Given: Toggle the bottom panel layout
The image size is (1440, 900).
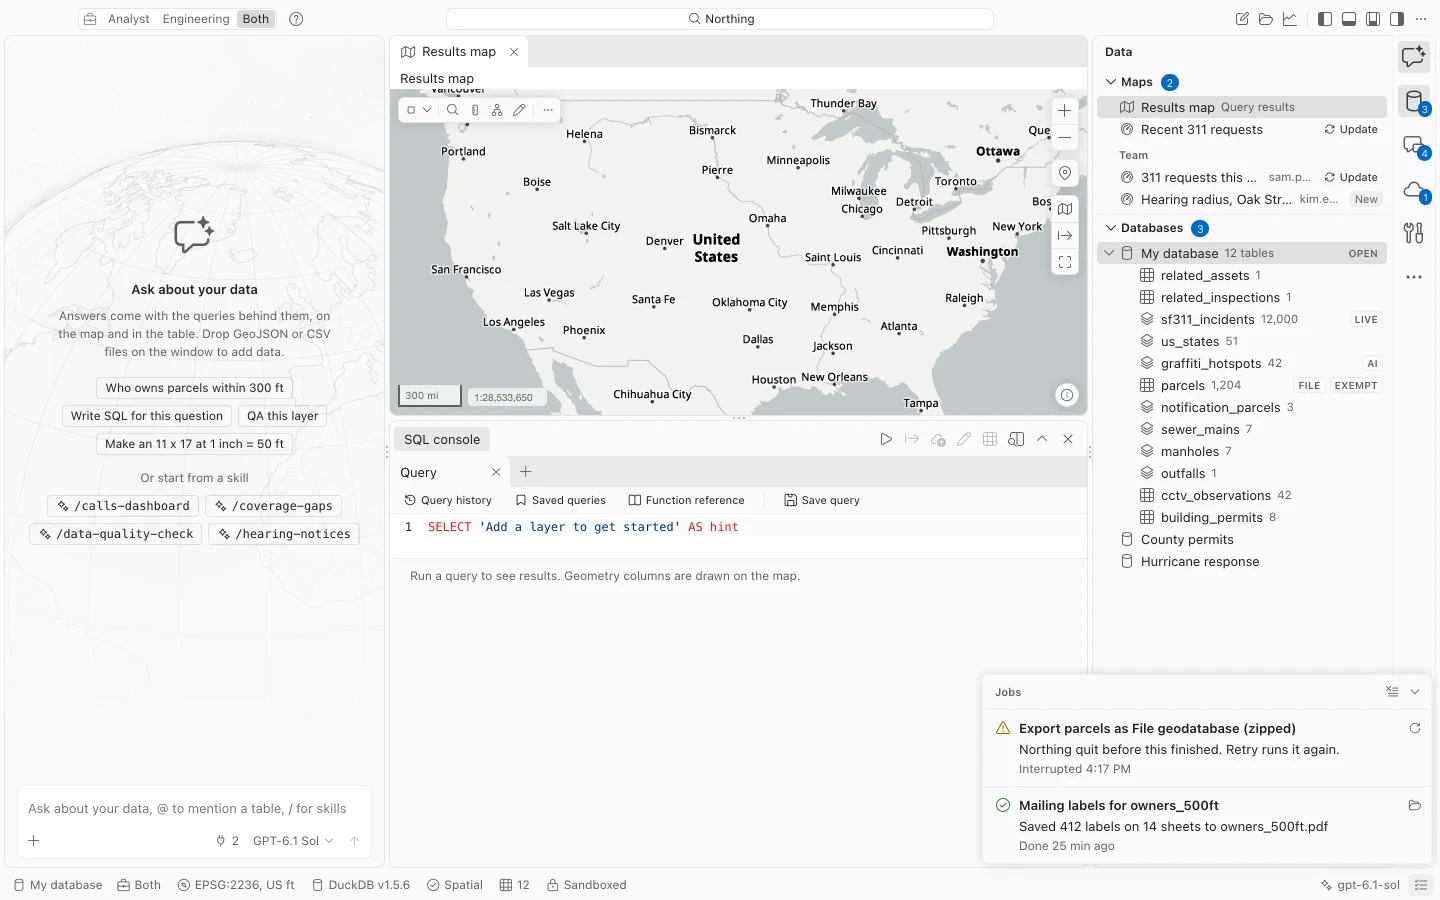Looking at the screenshot, I should click(1349, 19).
